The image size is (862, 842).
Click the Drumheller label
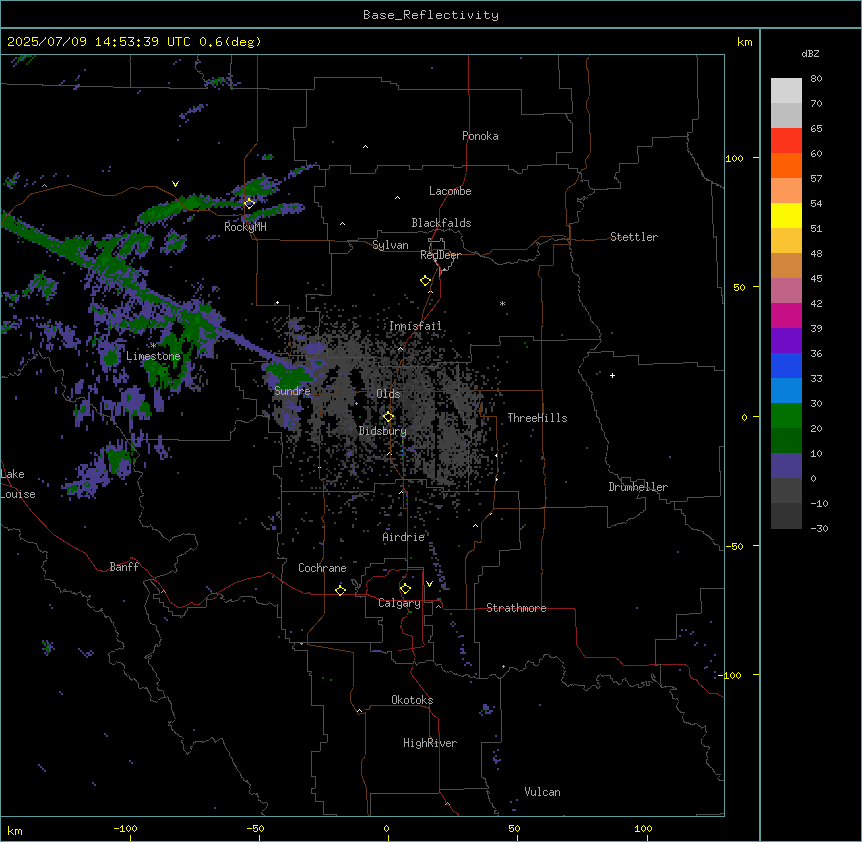pyautogui.click(x=638, y=487)
